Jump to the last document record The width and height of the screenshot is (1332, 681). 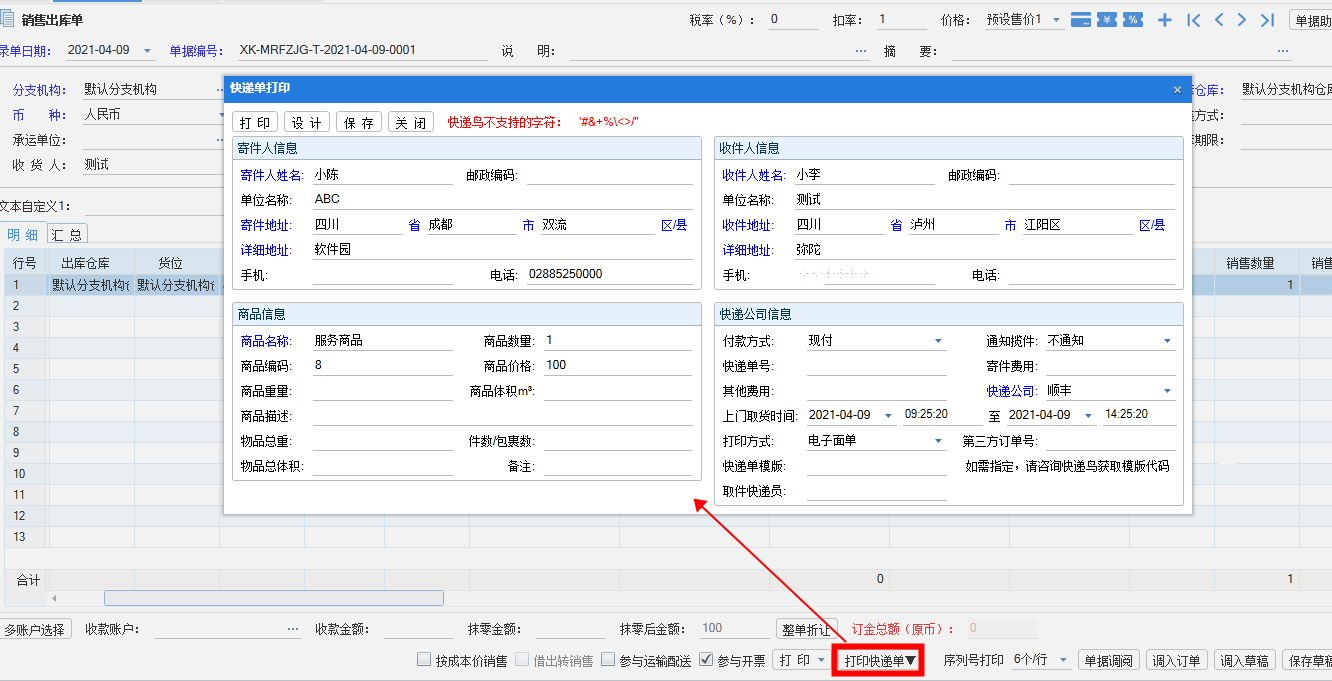(1267, 20)
